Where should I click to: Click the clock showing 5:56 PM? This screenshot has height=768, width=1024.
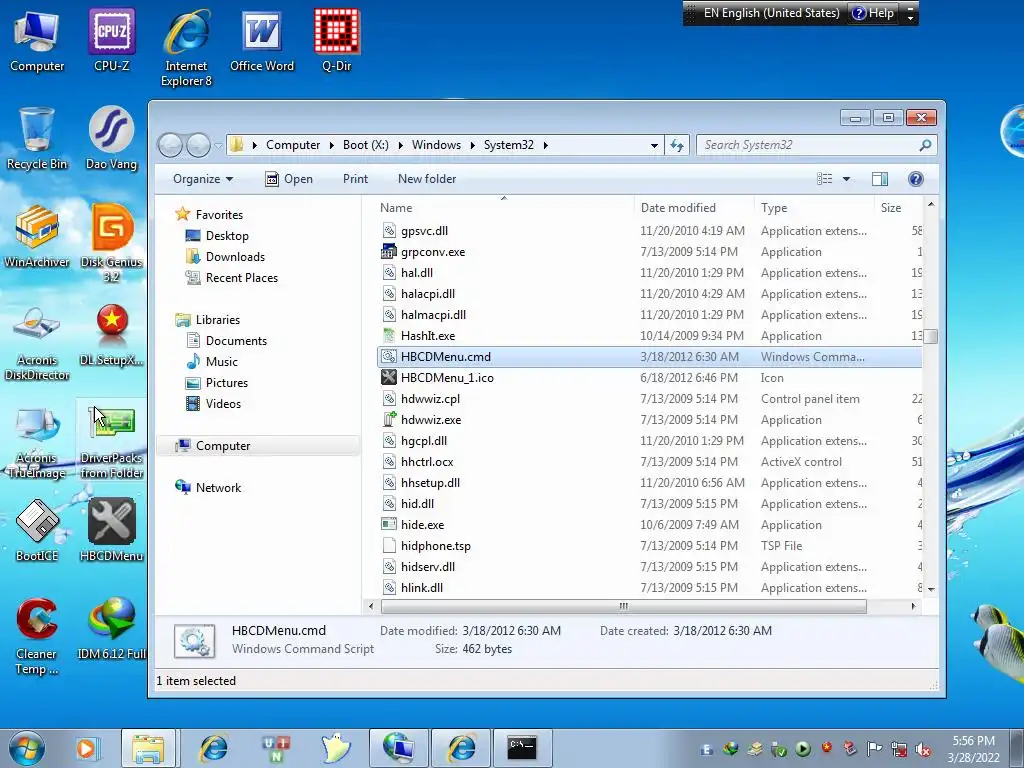[973, 741]
